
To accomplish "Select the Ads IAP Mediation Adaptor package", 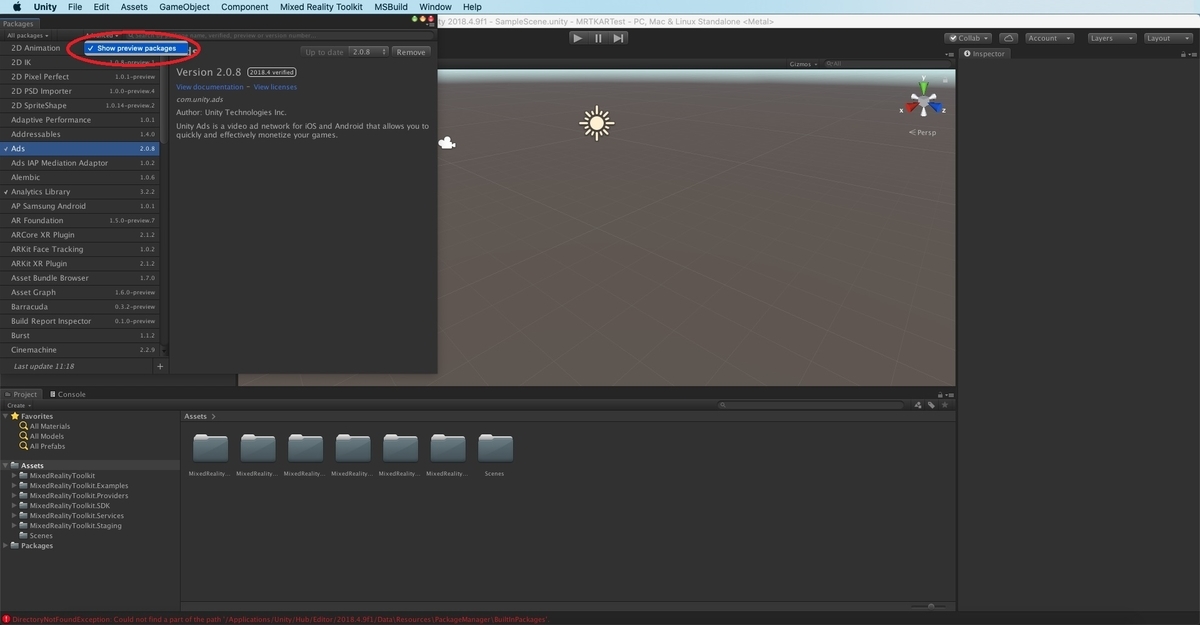I will [80, 163].
